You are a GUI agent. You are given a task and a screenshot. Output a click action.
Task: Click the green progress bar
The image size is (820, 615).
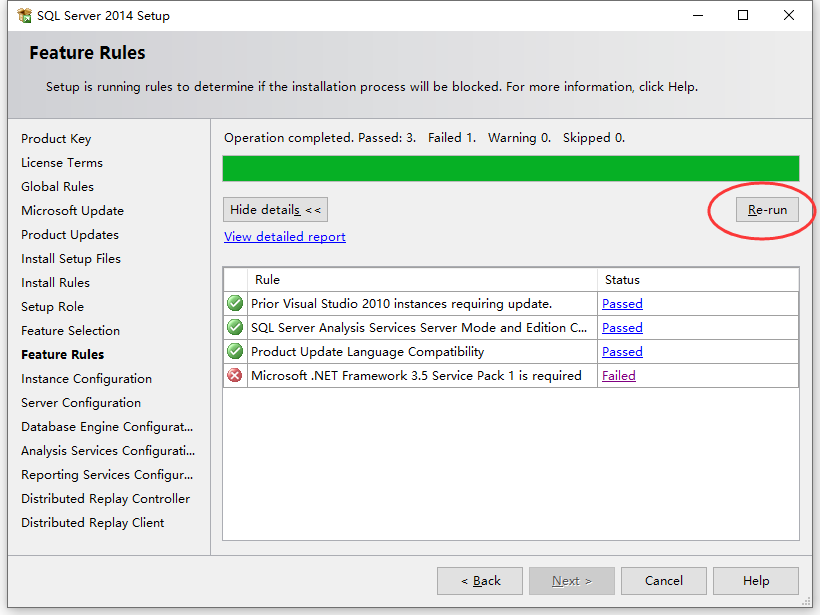pyautogui.click(x=511, y=168)
